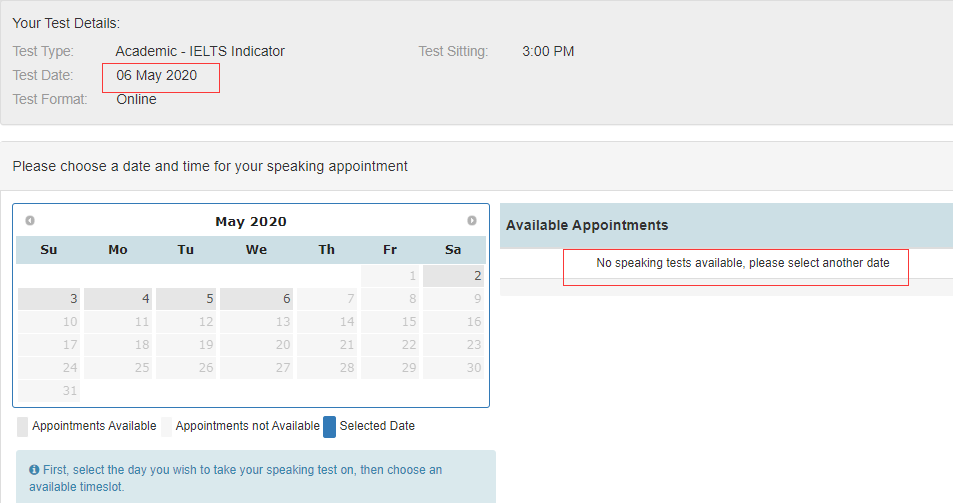Image resolution: width=953 pixels, height=503 pixels.
Task: Pick May 6 on the calendar
Action: pos(256,299)
